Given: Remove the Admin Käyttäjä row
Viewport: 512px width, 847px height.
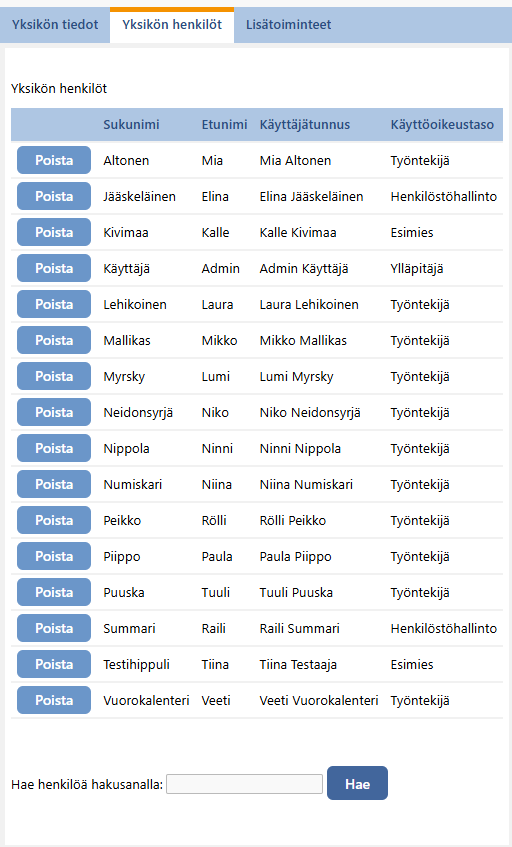Looking at the screenshot, I should pyautogui.click(x=54, y=268).
